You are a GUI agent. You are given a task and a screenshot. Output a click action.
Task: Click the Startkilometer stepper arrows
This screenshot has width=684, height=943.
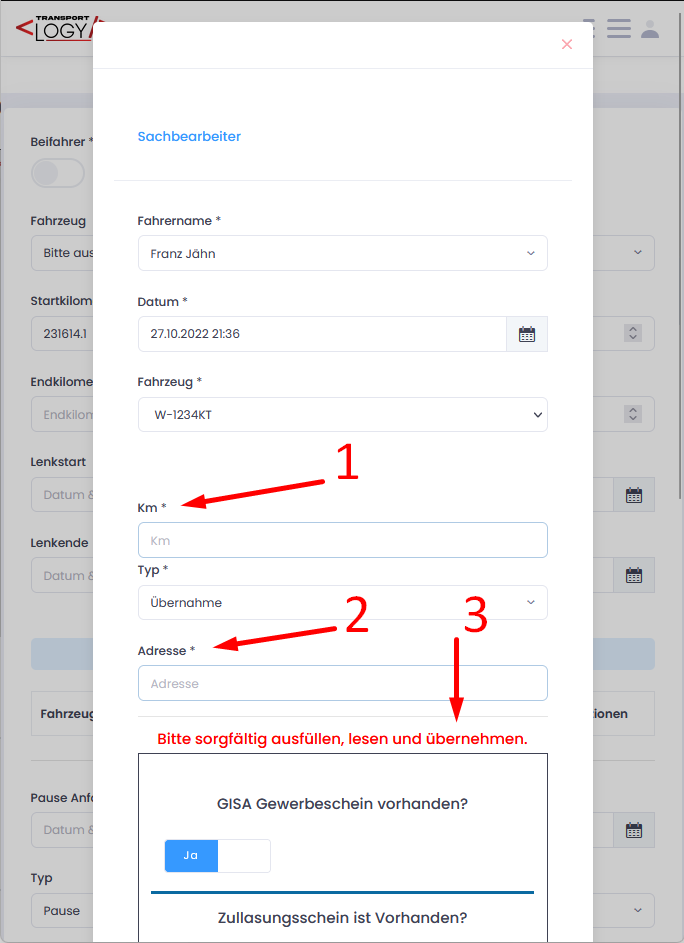632,333
